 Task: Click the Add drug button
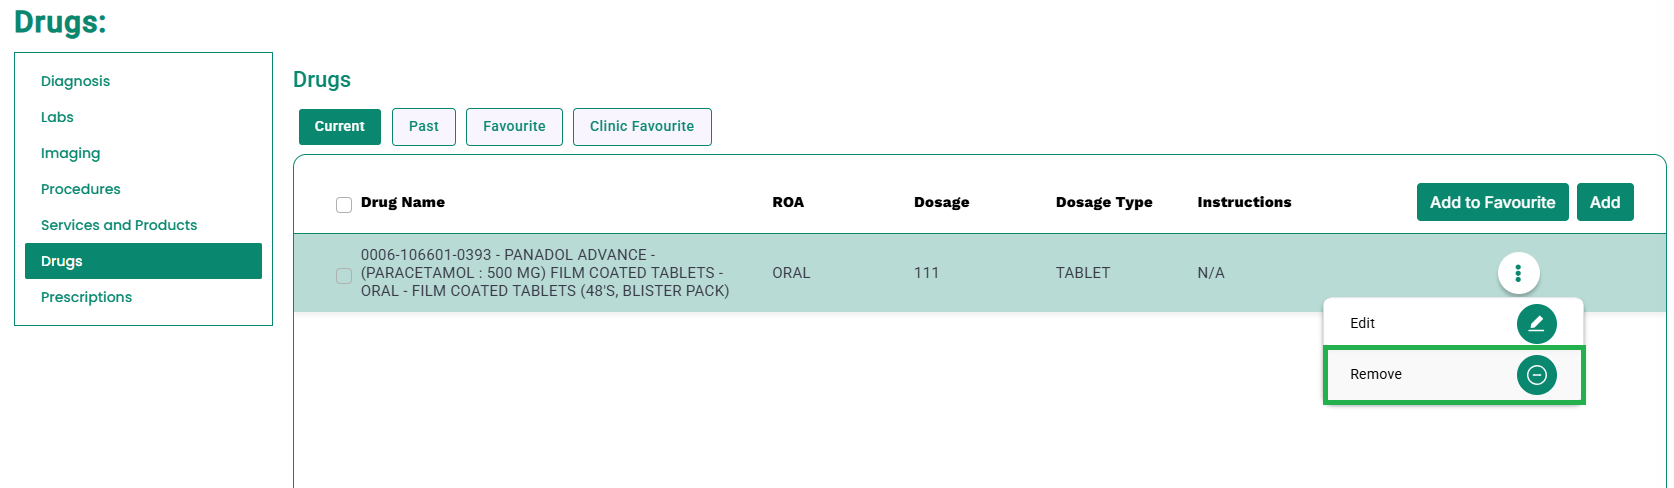[x=1605, y=202]
